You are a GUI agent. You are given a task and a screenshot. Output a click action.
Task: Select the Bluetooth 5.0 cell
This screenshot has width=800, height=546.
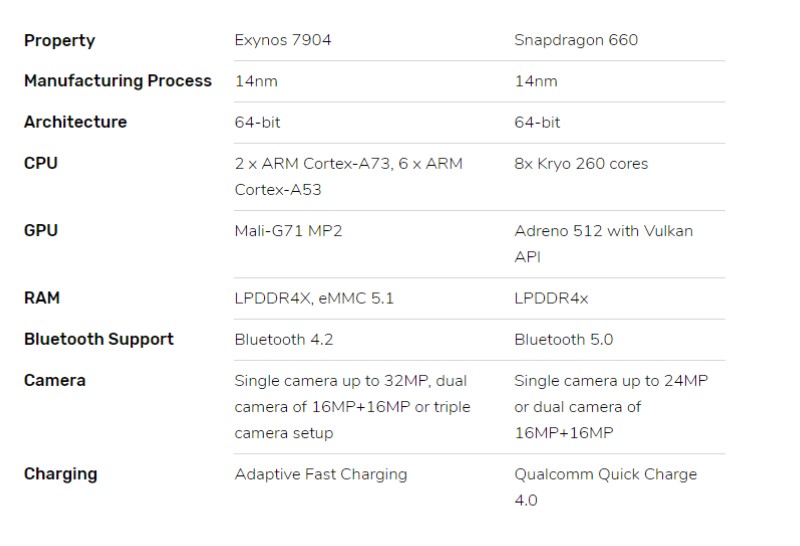(564, 339)
